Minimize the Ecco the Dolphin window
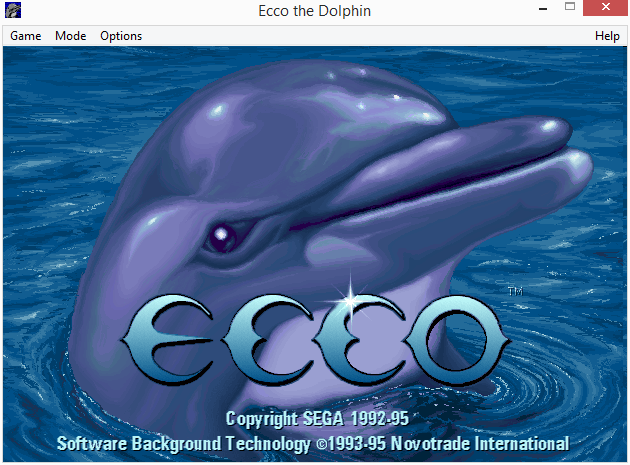The height and width of the screenshot is (465, 630). point(543,8)
